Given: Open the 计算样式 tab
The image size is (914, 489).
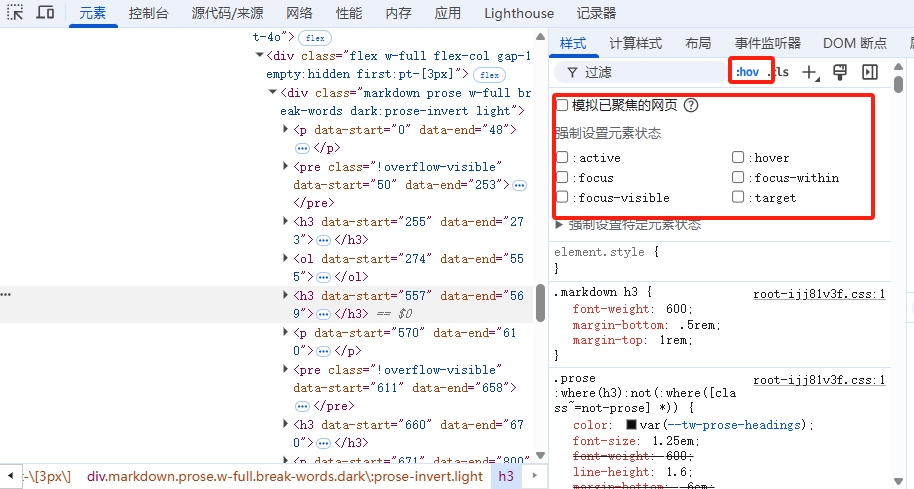Looking at the screenshot, I should [x=635, y=43].
